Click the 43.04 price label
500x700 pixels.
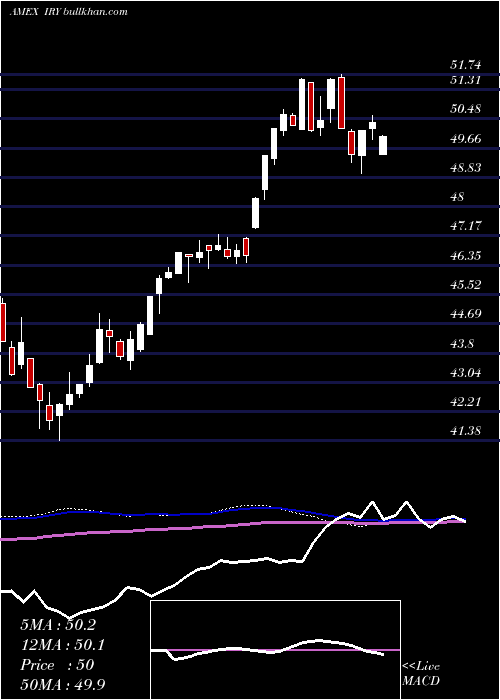[465, 373]
